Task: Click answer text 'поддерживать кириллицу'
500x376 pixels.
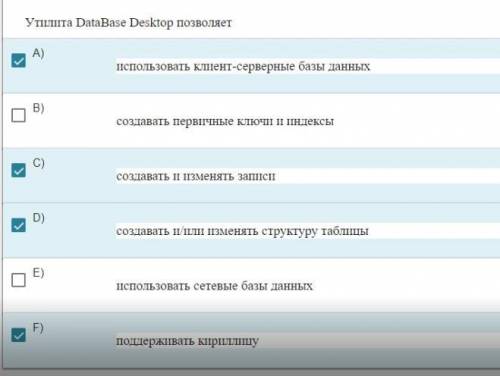Action: (x=187, y=341)
